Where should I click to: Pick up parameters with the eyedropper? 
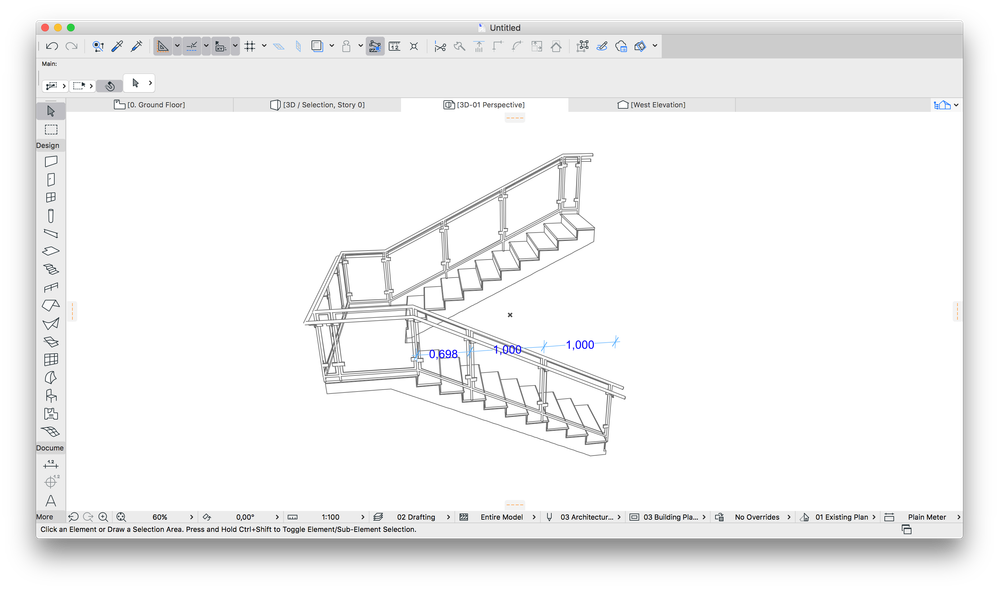(x=117, y=46)
